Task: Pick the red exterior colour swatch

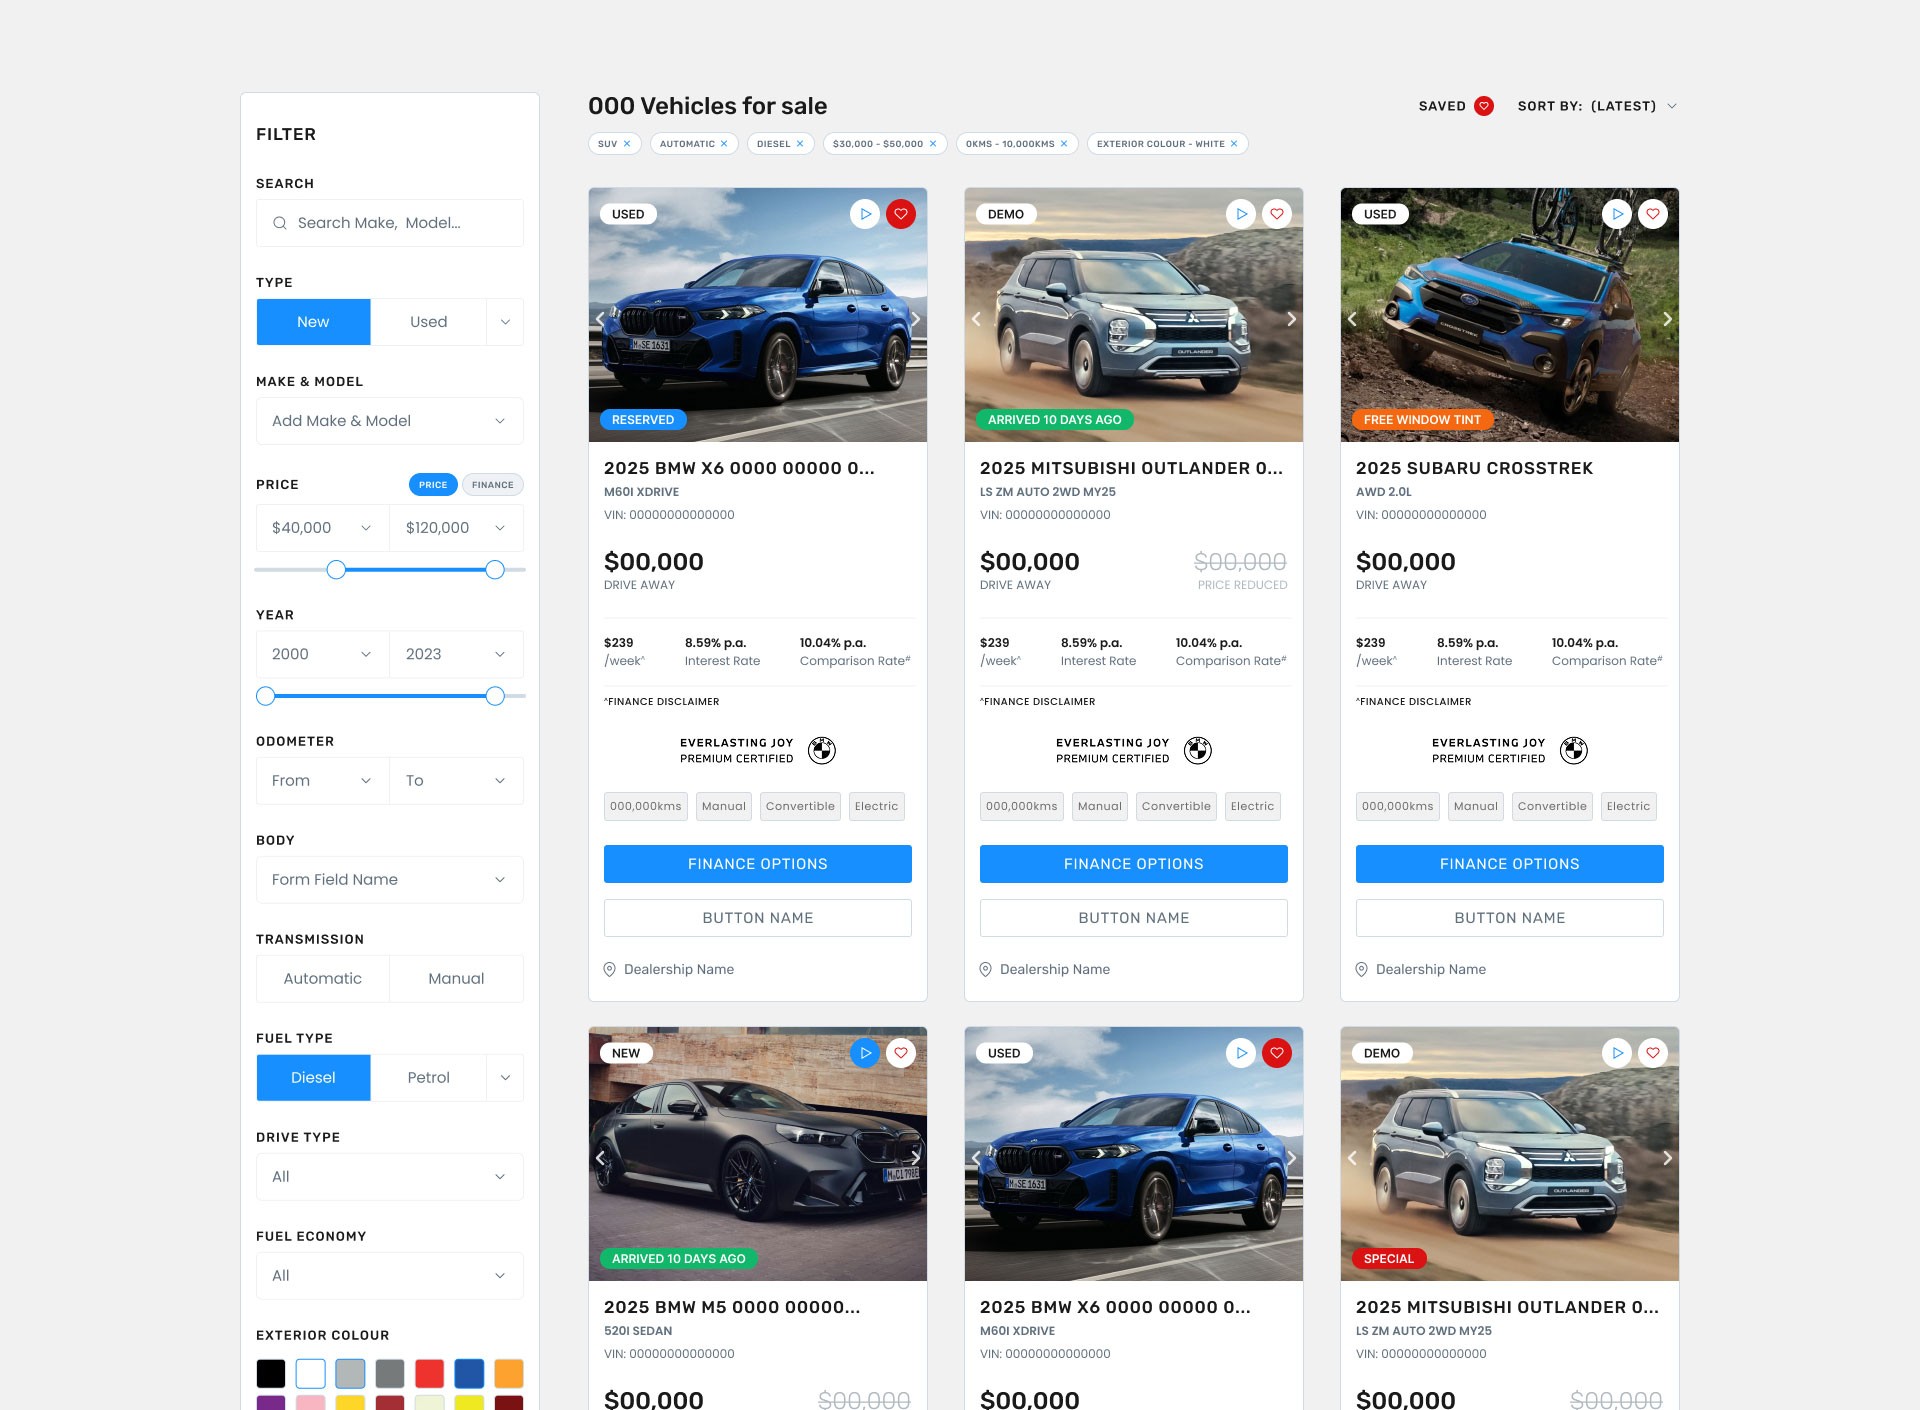Action: pos(430,1373)
